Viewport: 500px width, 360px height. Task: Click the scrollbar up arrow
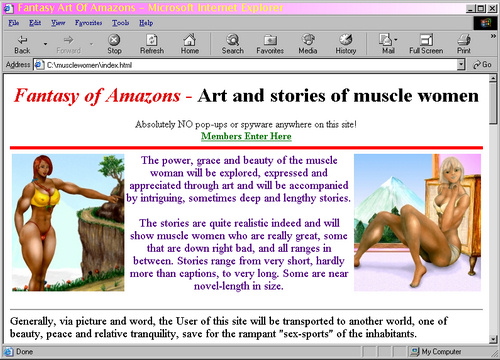[x=493, y=79]
